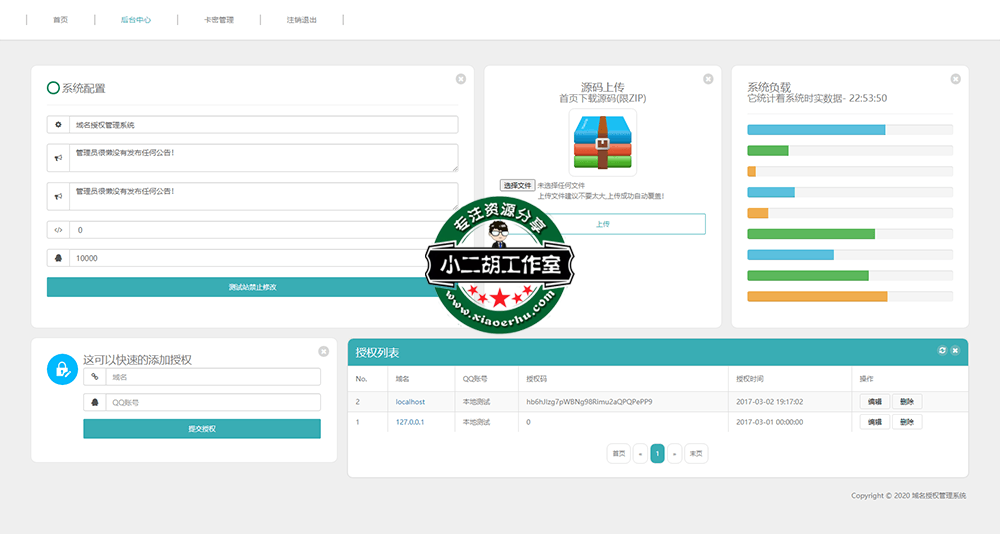The height and width of the screenshot is (534, 1000).
Task: Select 注销退出 to log out
Action: (x=301, y=20)
